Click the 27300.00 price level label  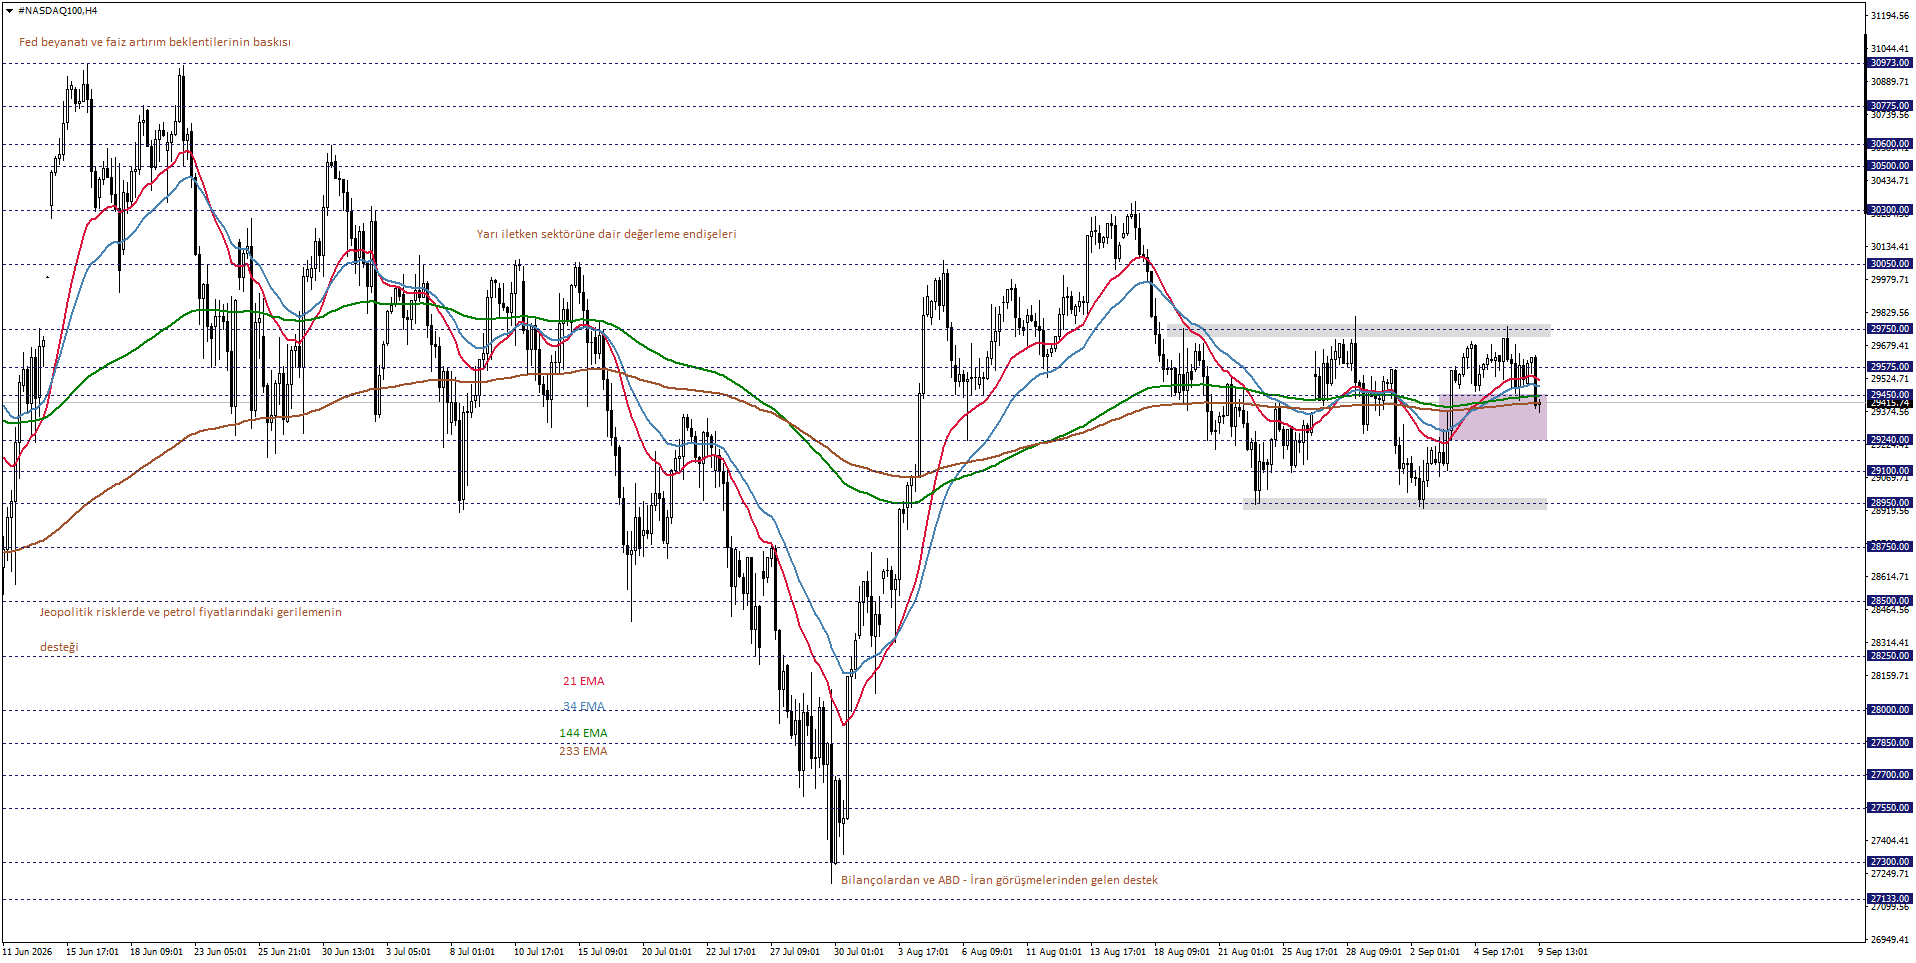click(x=1890, y=862)
